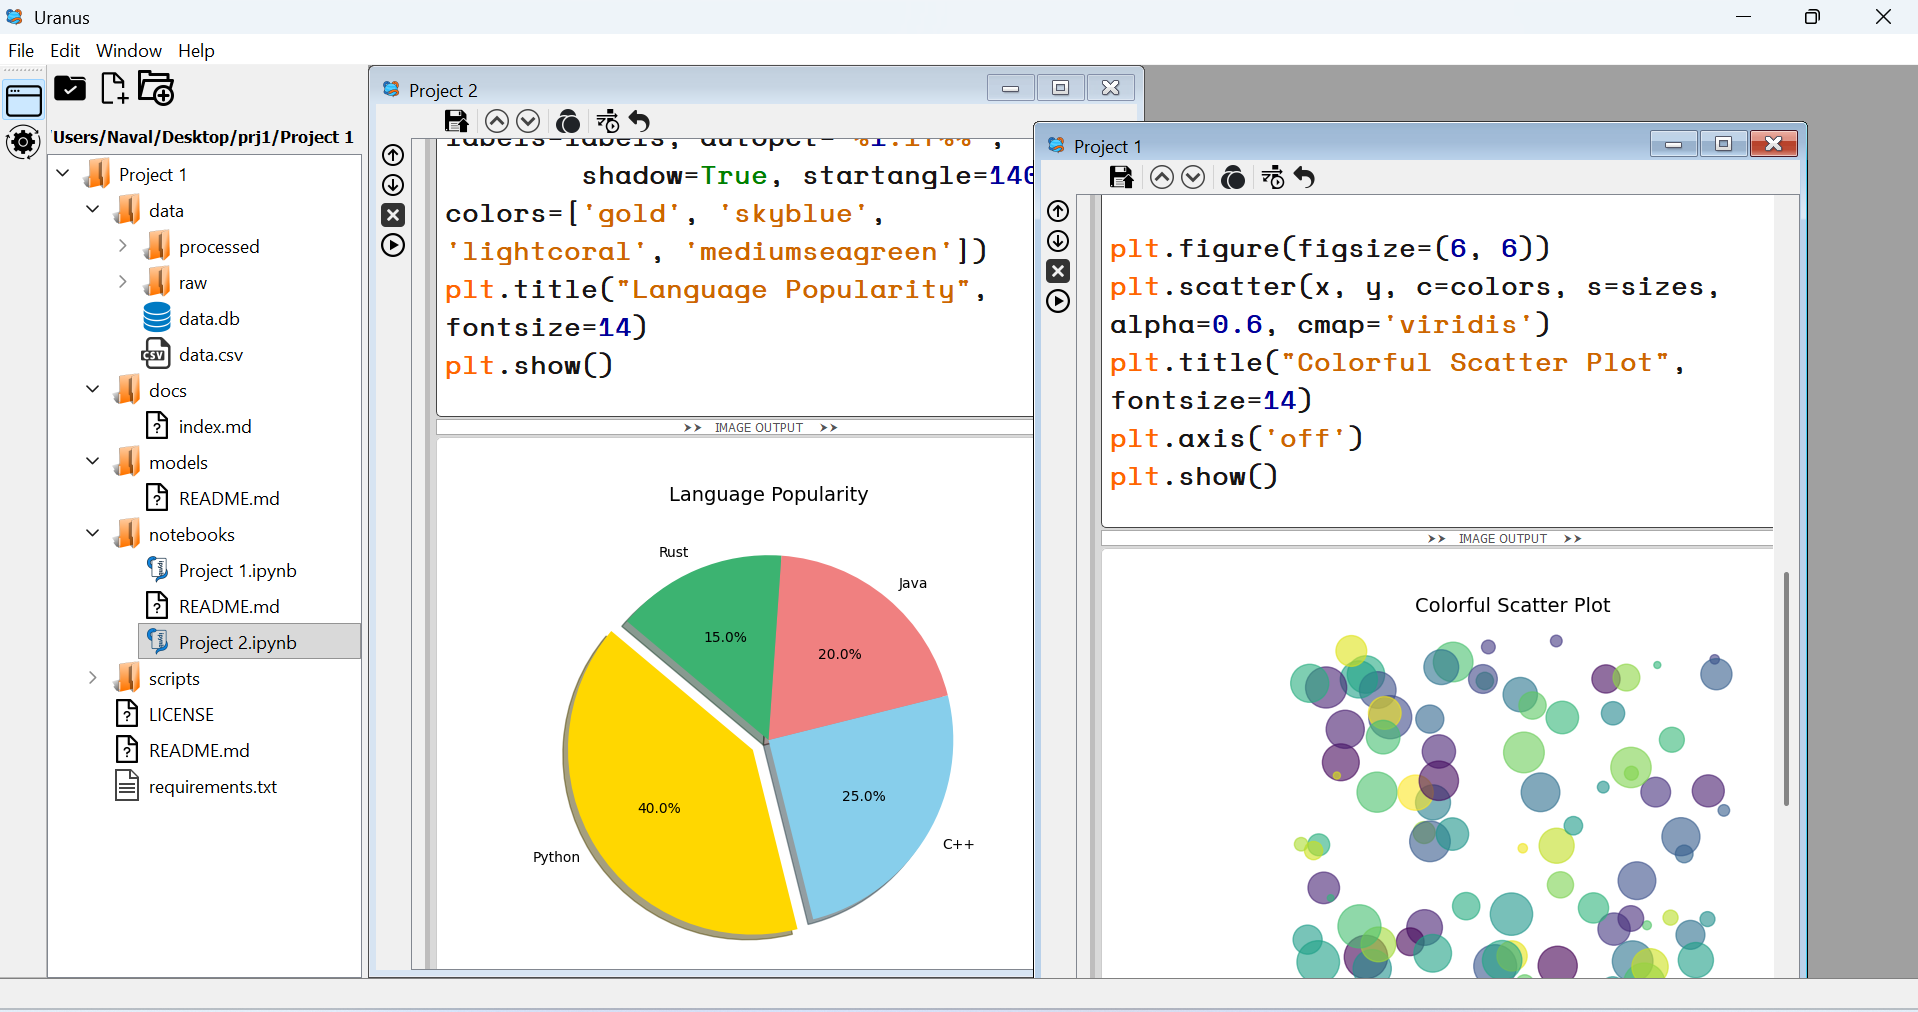Create a new file from the top toolbar
Image resolution: width=1918 pixels, height=1012 pixels.
(x=113, y=88)
